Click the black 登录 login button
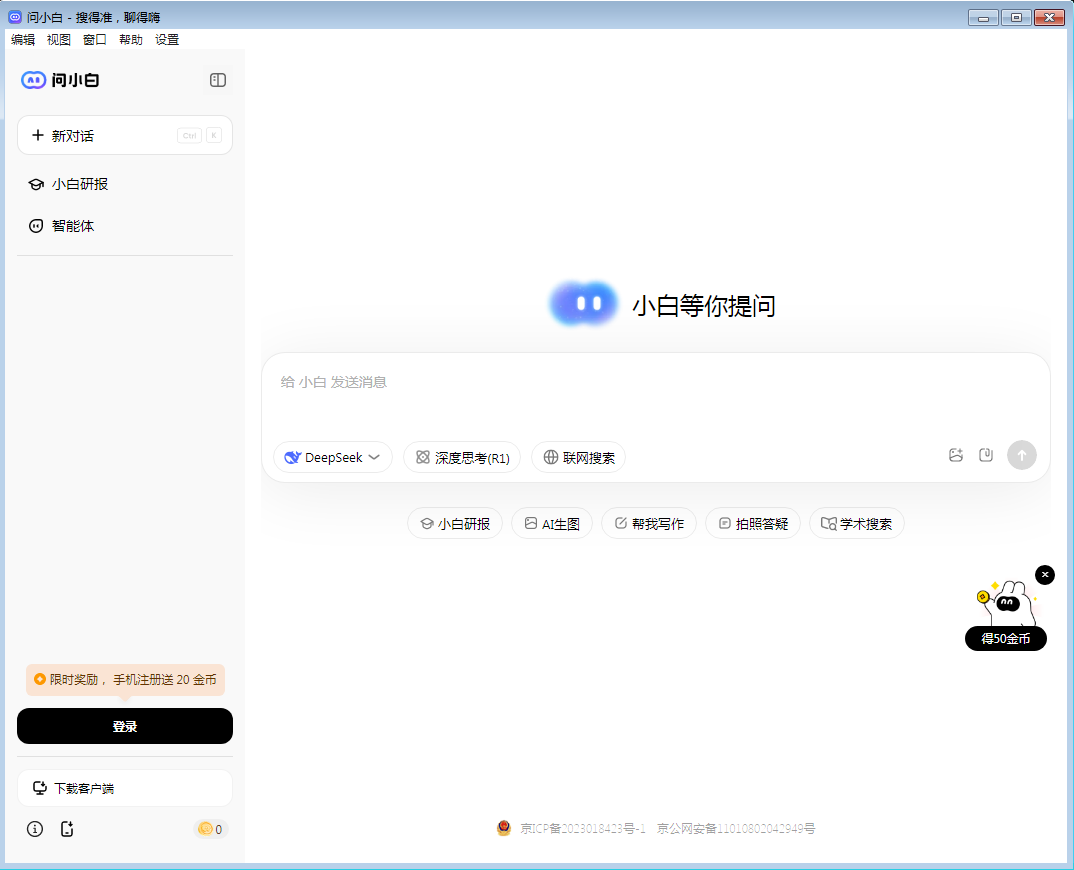This screenshot has height=870, width=1074. (x=125, y=727)
